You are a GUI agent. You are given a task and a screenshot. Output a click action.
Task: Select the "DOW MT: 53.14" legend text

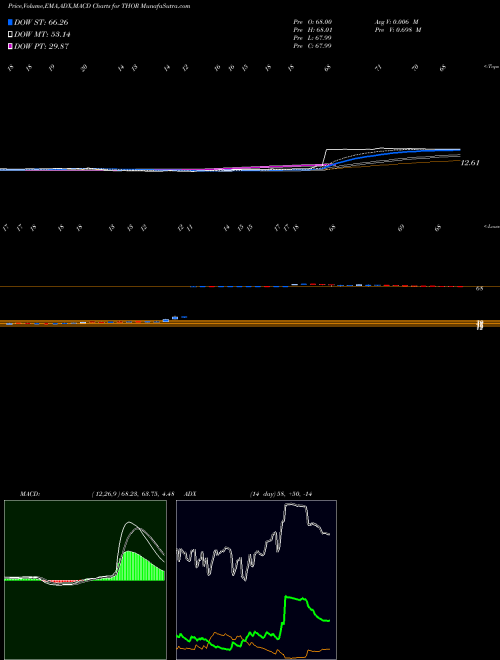[42, 35]
